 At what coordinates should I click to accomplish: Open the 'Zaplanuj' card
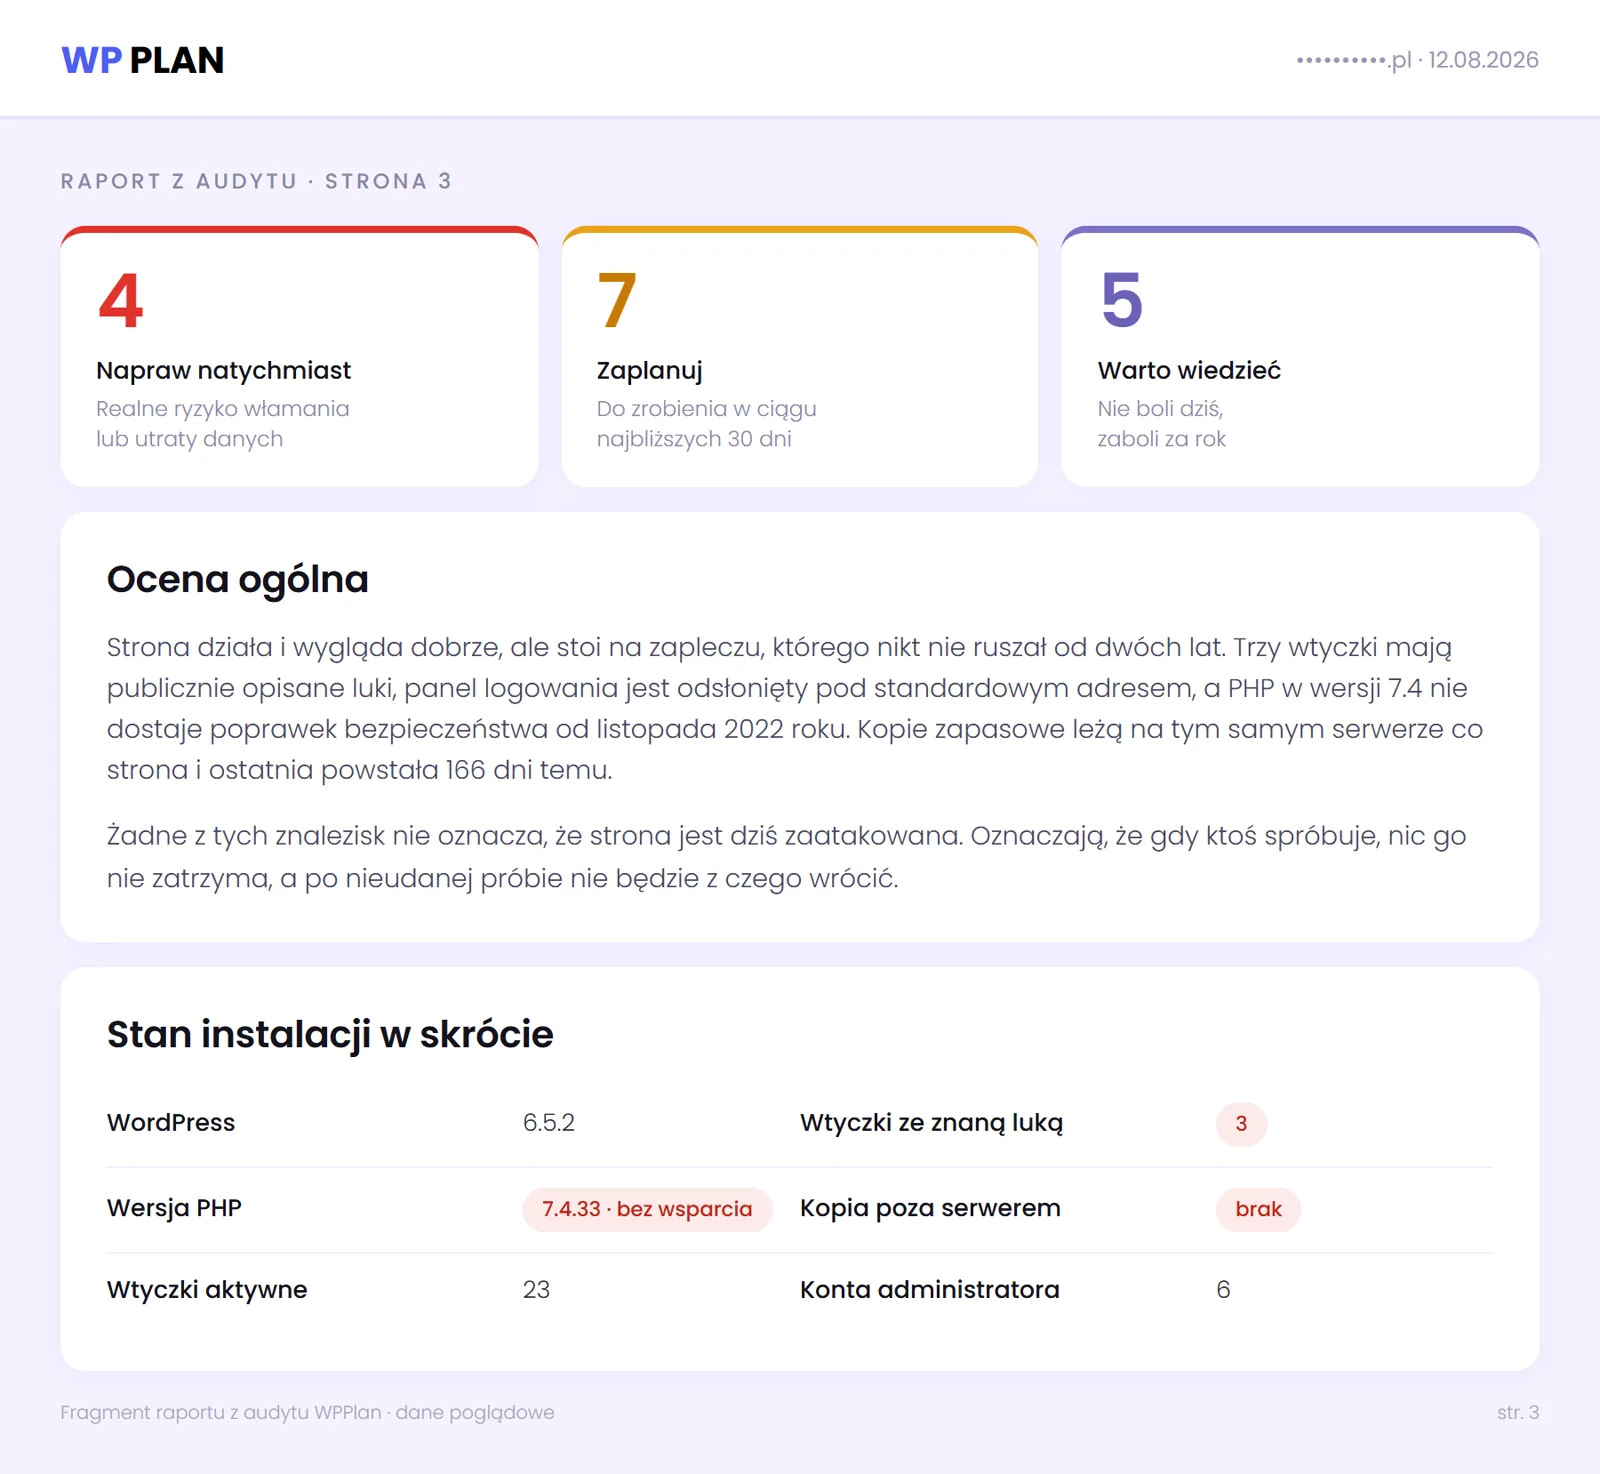800,357
